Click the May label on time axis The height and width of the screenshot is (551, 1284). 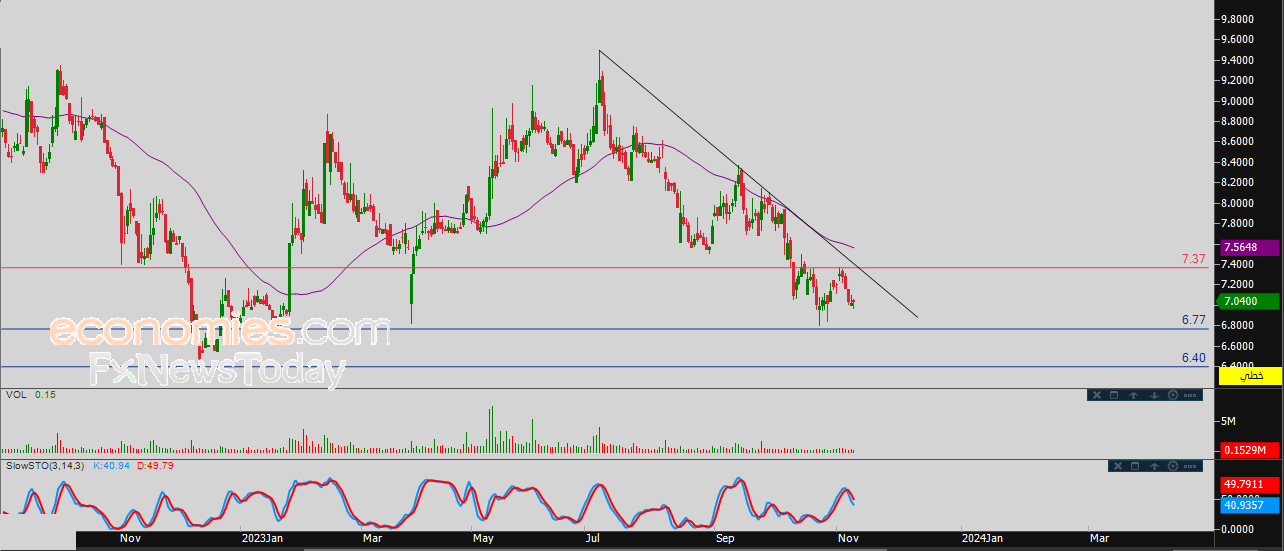(483, 538)
